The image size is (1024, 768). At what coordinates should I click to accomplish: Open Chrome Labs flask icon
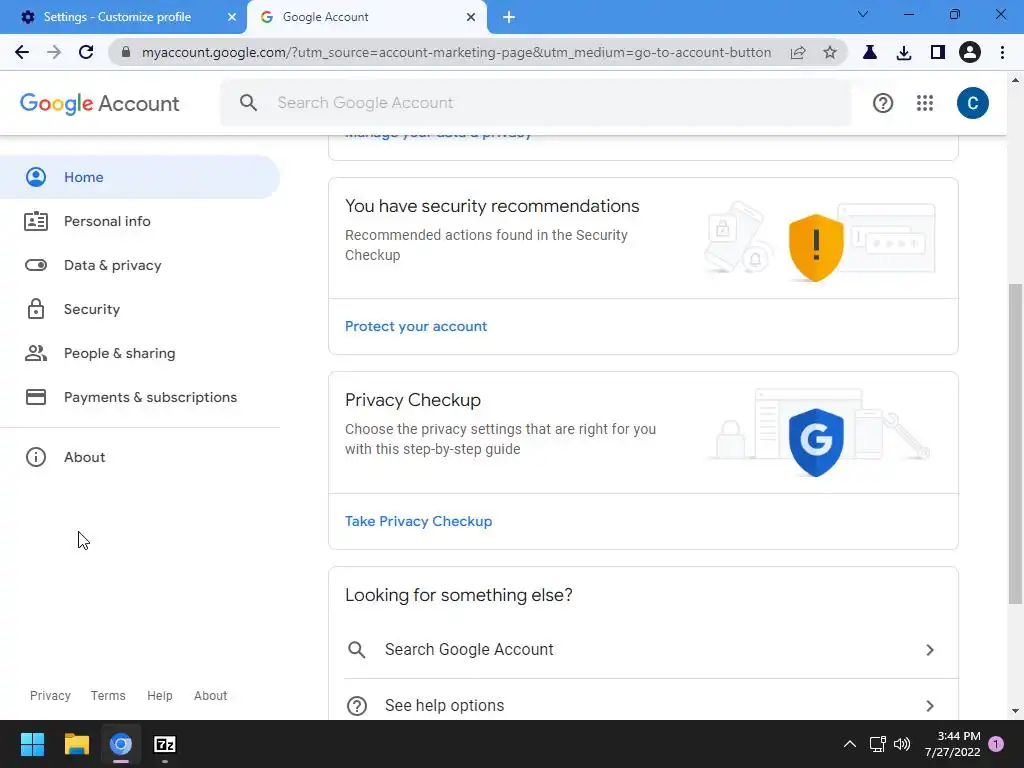click(870, 52)
